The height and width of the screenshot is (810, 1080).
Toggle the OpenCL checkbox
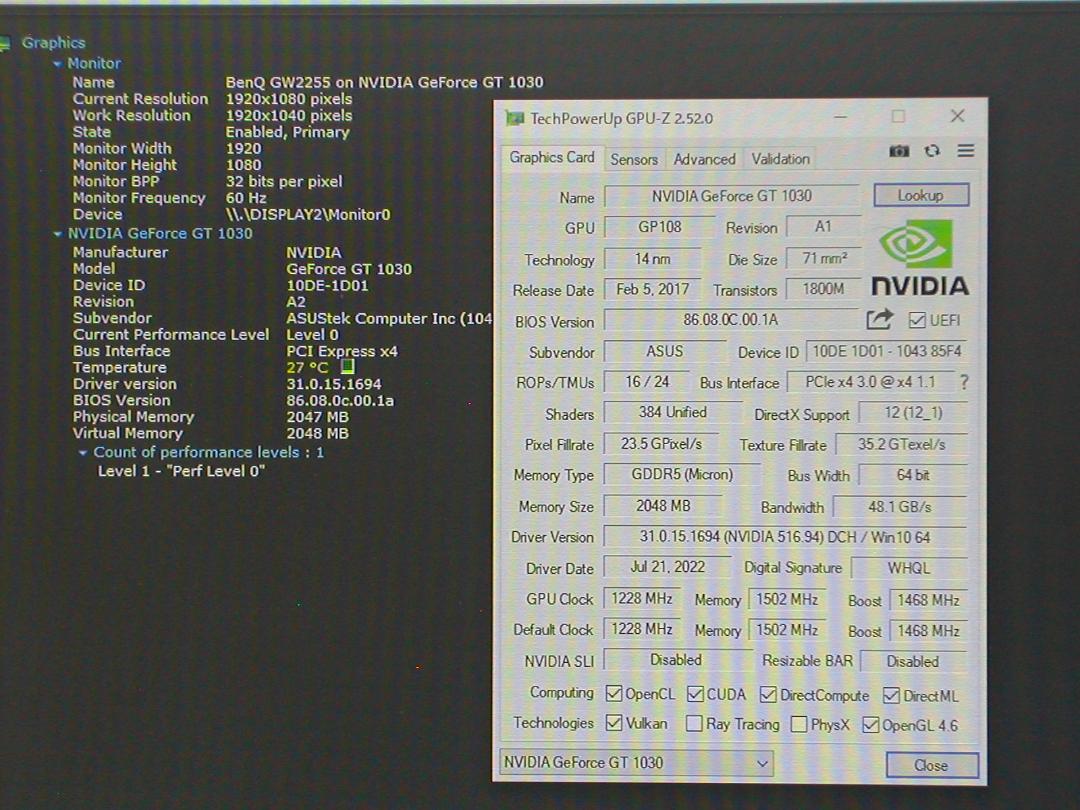point(613,694)
